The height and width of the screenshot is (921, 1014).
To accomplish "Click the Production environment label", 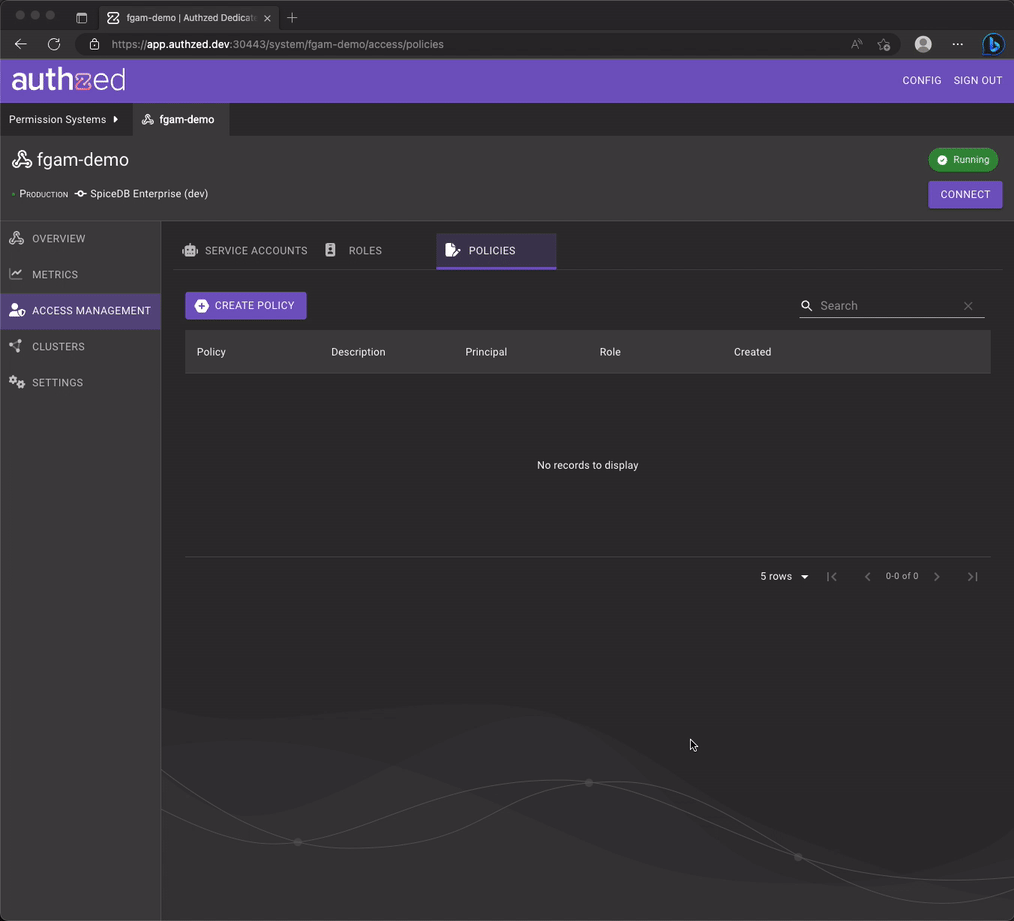I will (x=43, y=194).
